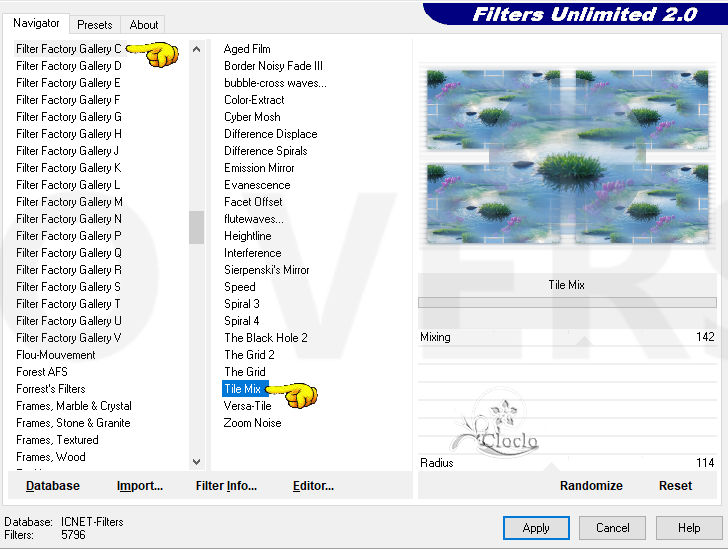Viewport: 728px width, 549px height.
Task: Reset the filter parameters
Action: (x=675, y=486)
